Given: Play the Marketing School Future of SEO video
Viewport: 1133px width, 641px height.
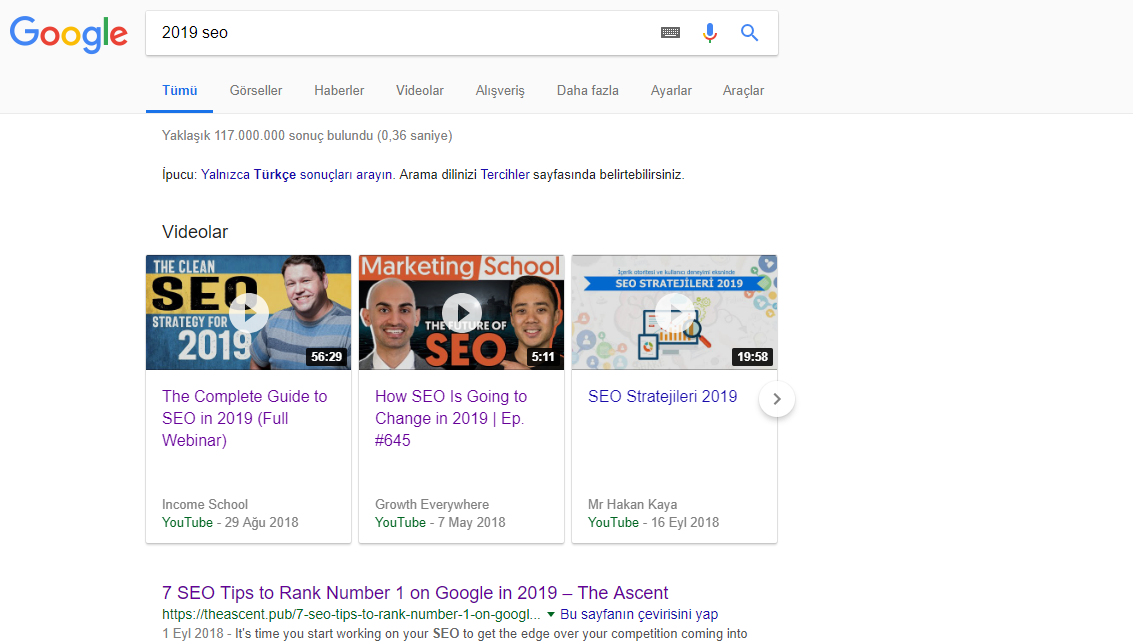Looking at the screenshot, I should [462, 312].
